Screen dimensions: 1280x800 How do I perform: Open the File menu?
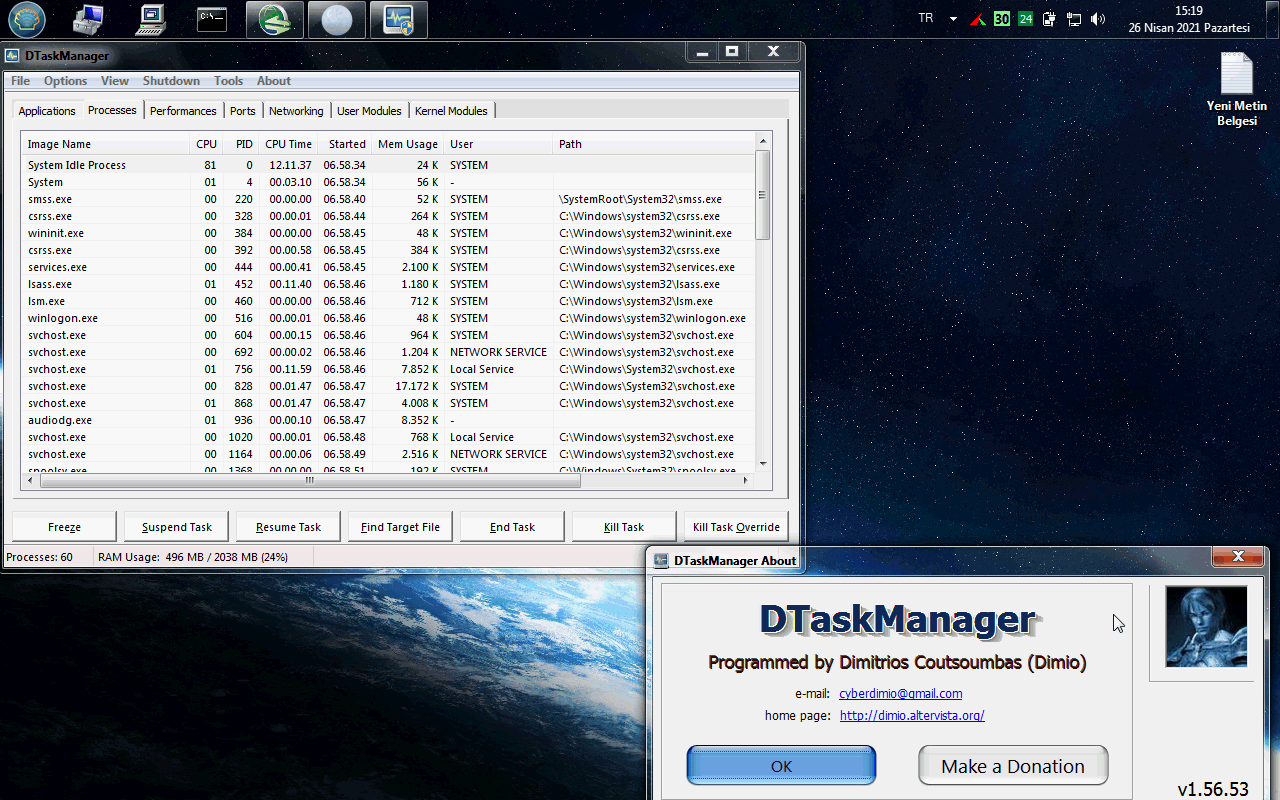click(20, 81)
